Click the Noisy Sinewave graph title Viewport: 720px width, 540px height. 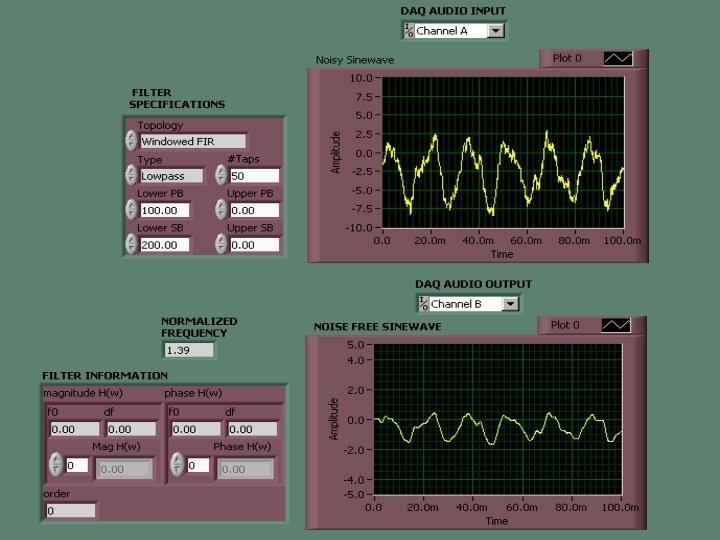354,60
